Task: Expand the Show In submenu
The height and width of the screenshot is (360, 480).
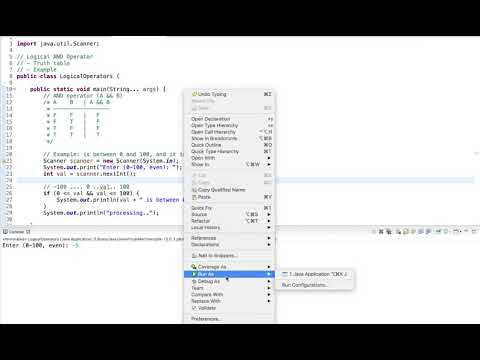Action: tap(230, 164)
